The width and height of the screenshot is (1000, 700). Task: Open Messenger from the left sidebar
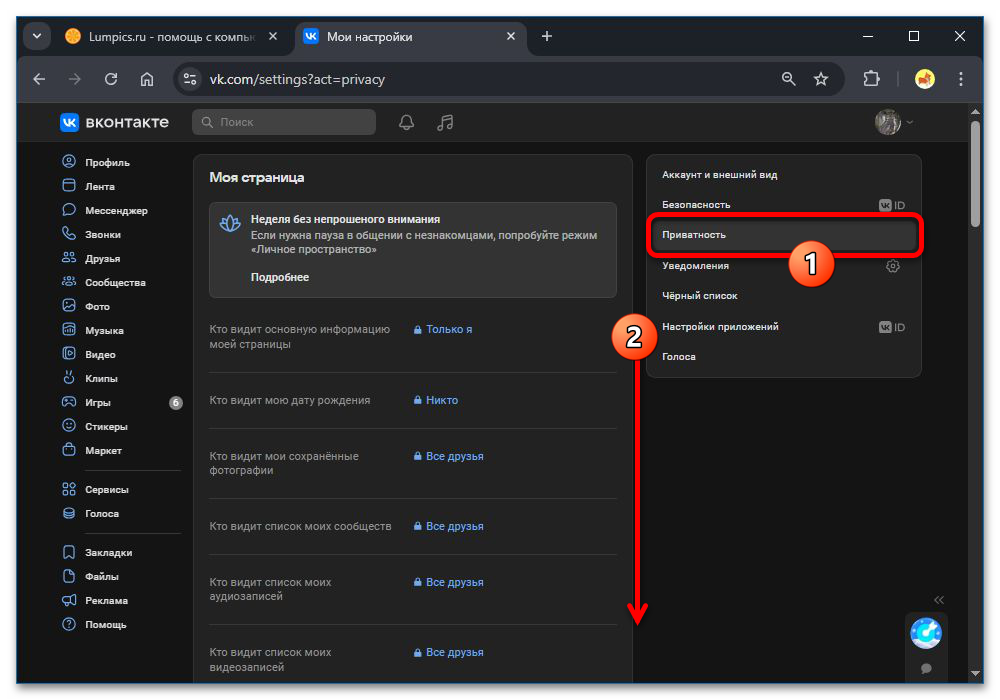point(115,210)
